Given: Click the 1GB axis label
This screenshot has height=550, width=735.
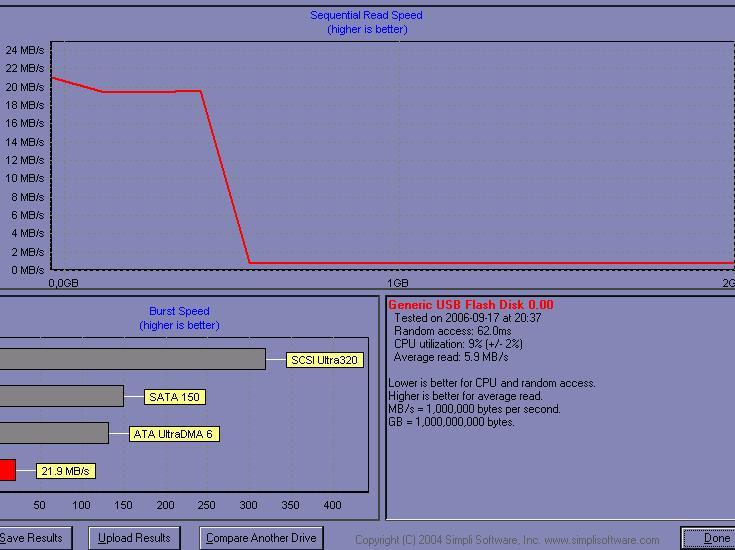Looking at the screenshot, I should pos(398,283).
